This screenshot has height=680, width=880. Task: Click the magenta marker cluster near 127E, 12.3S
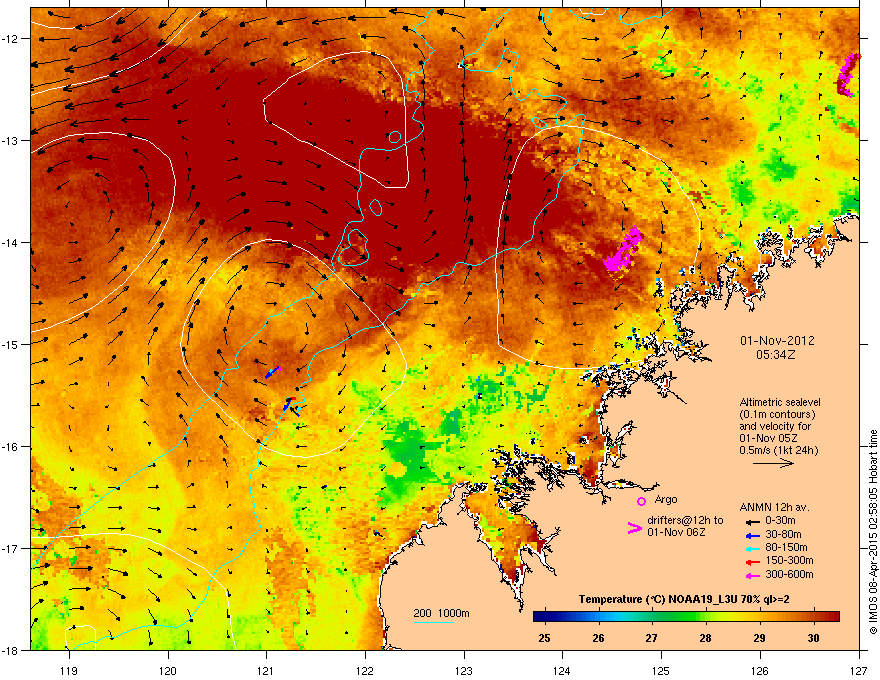click(848, 75)
